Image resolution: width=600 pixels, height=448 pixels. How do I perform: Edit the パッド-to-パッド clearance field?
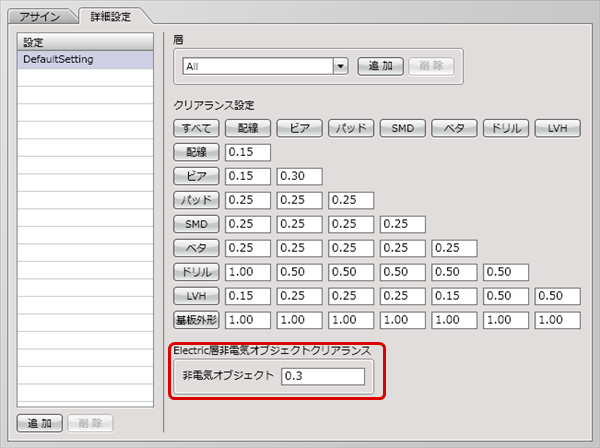click(x=351, y=200)
